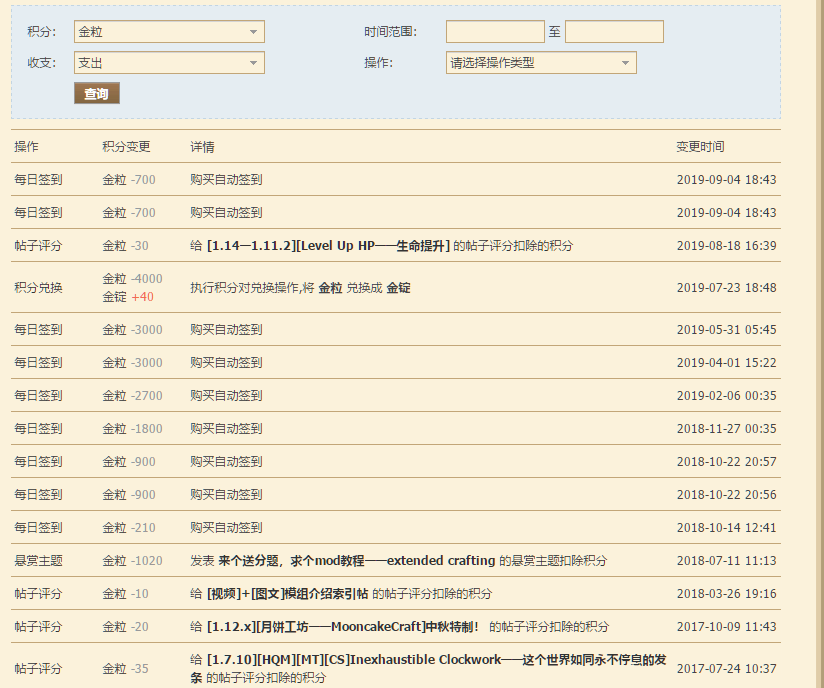Click the 积分变更 column header

tap(126, 147)
